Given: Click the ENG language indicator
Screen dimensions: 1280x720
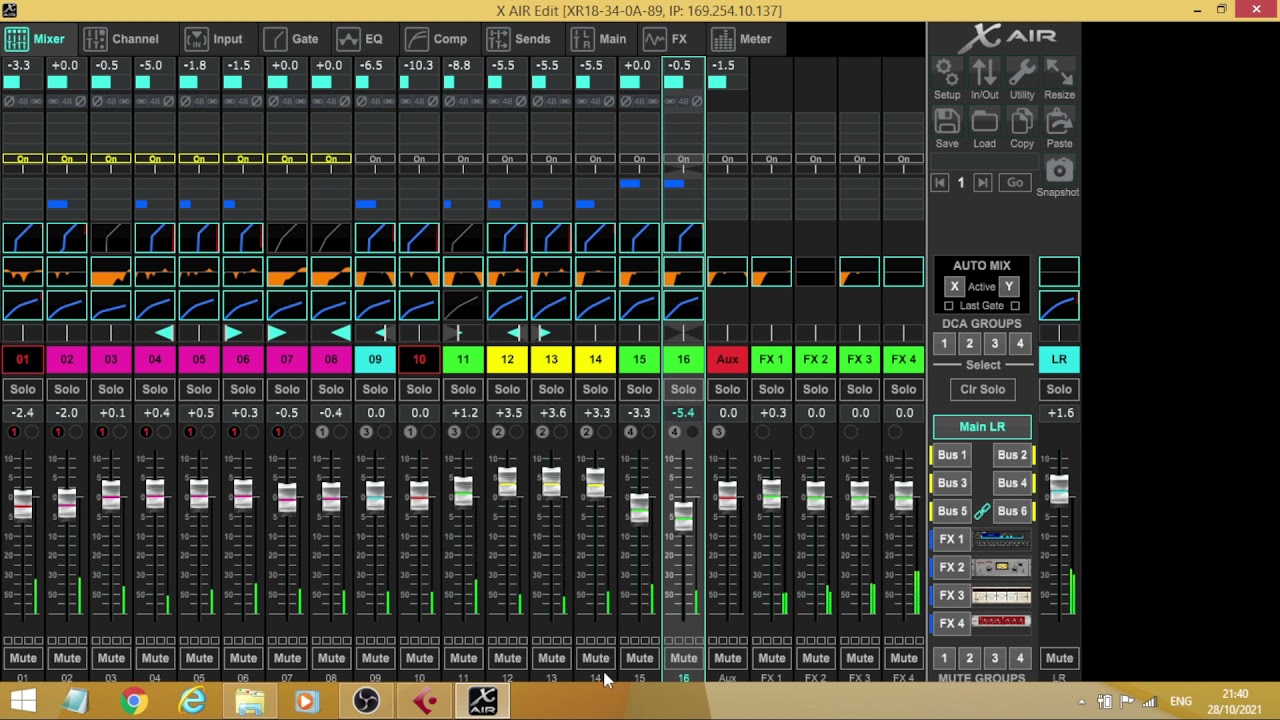Looking at the screenshot, I should tap(1181, 702).
